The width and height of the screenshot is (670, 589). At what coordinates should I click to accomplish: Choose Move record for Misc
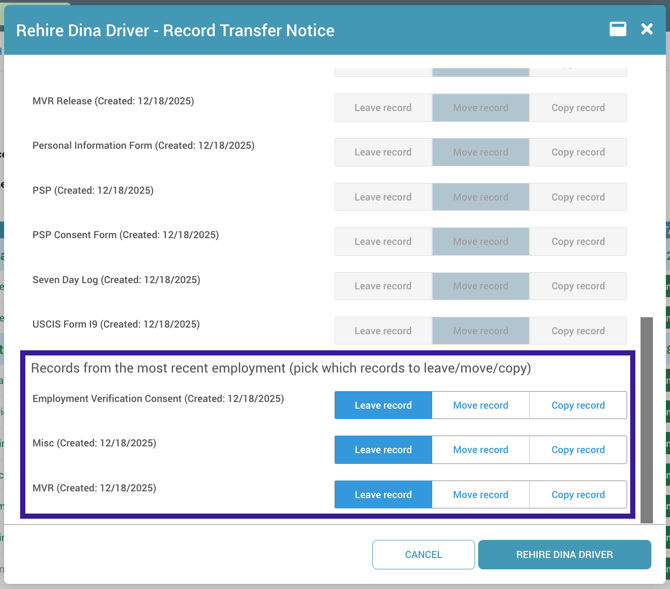[x=480, y=450]
